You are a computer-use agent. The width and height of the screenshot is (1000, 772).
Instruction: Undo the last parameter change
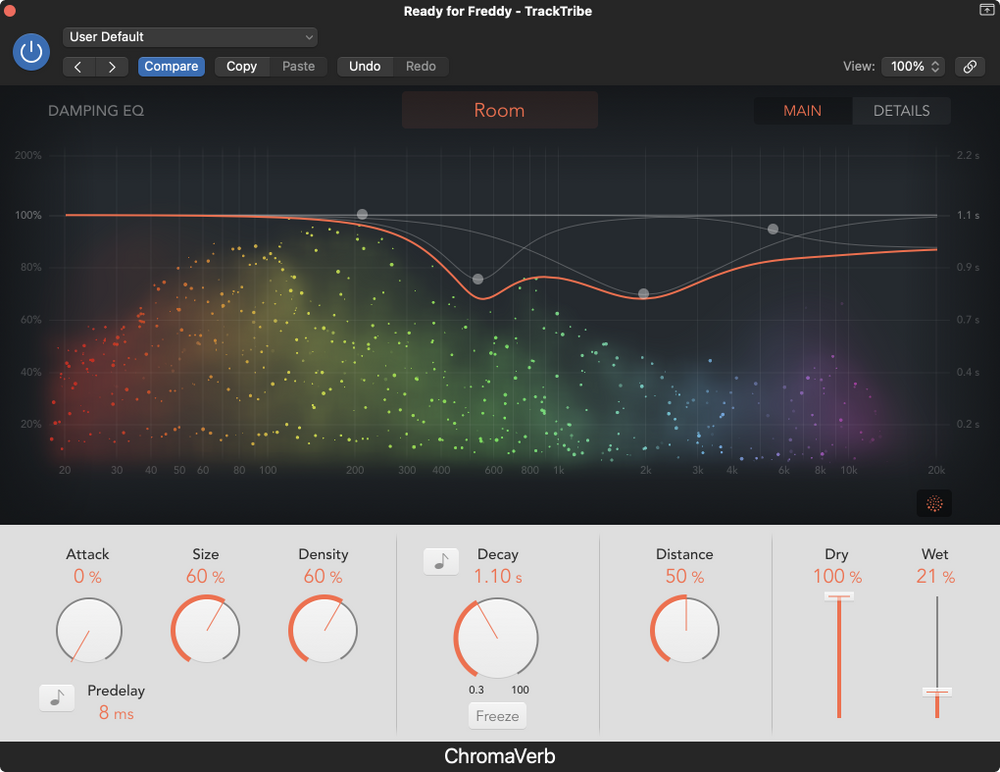click(364, 66)
